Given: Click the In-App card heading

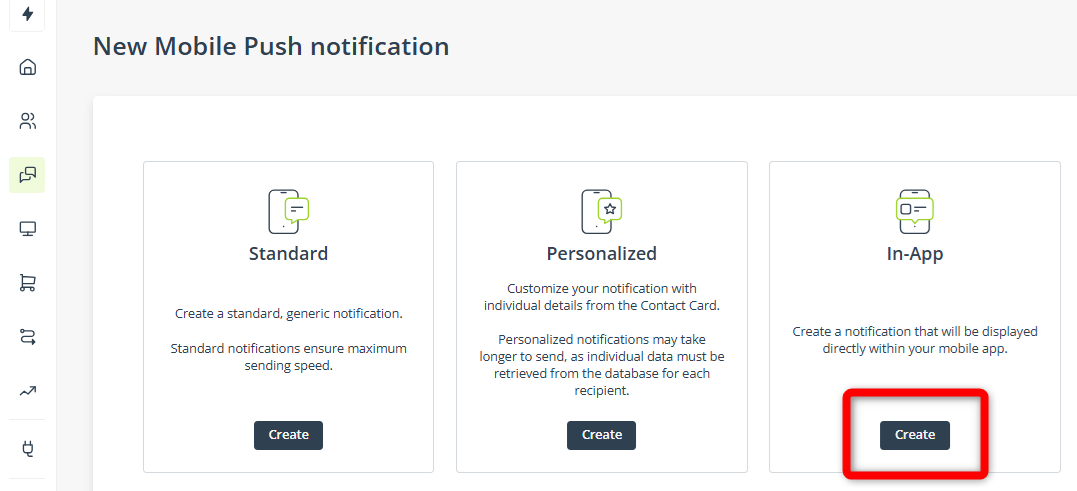Looking at the screenshot, I should 915,253.
